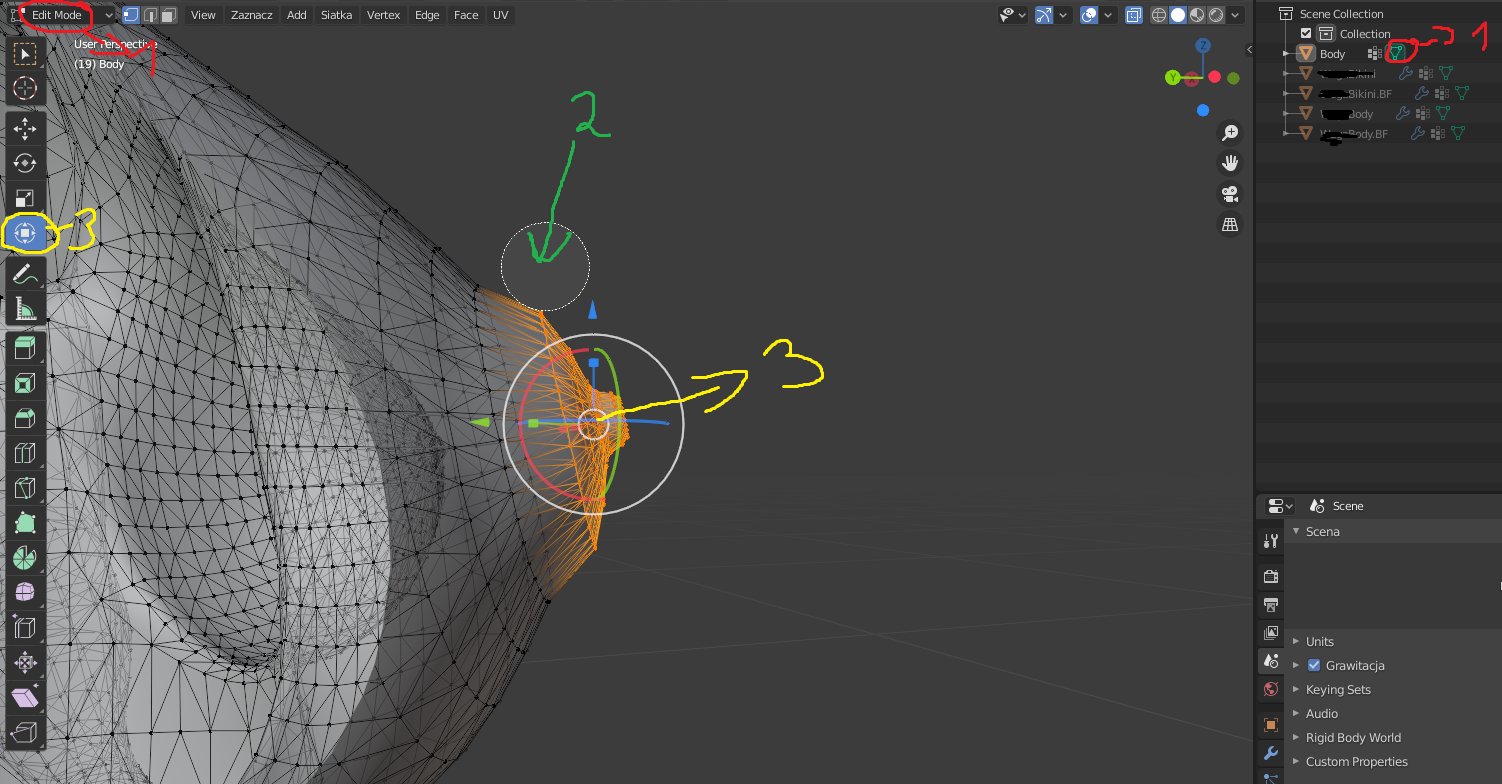Open the shading options dropdown arrow
The height and width of the screenshot is (784, 1502).
coord(1236,15)
